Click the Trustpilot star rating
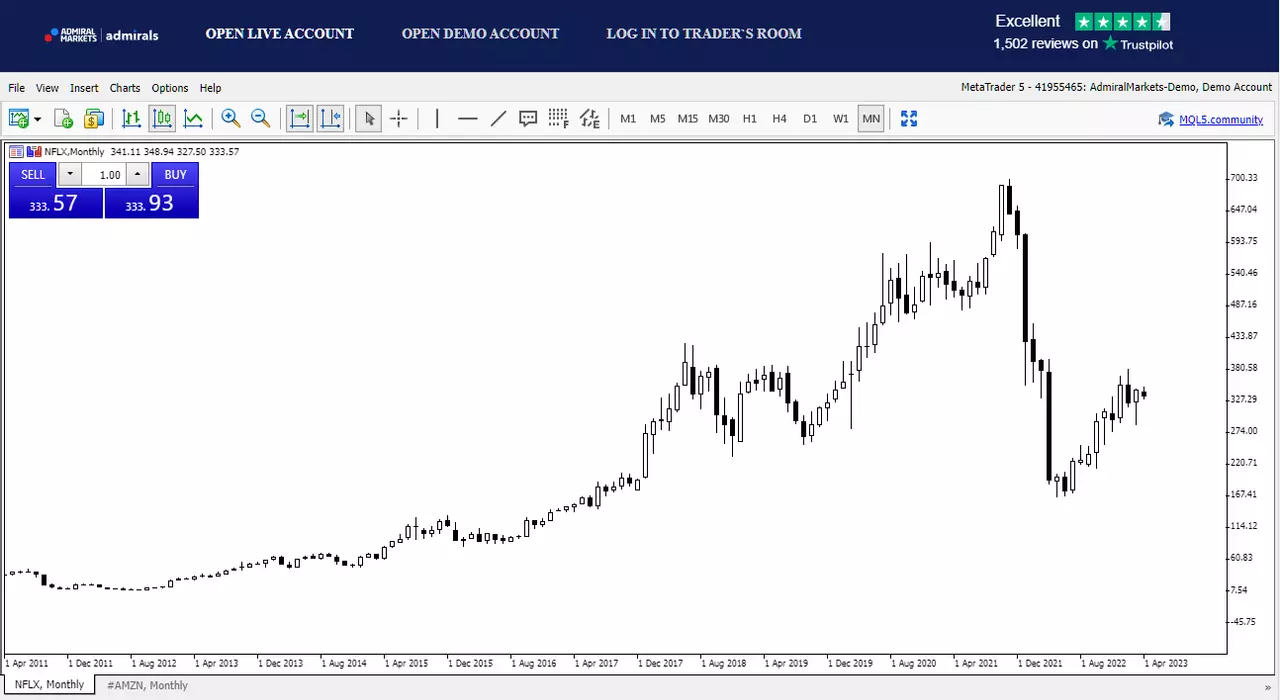 pos(1122,21)
